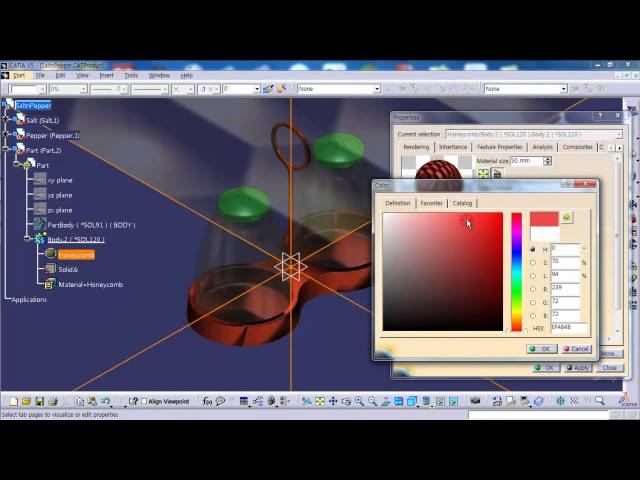Screen dimensions: 640x480
Task: Switch to the Inheritance tab
Action: (x=453, y=147)
